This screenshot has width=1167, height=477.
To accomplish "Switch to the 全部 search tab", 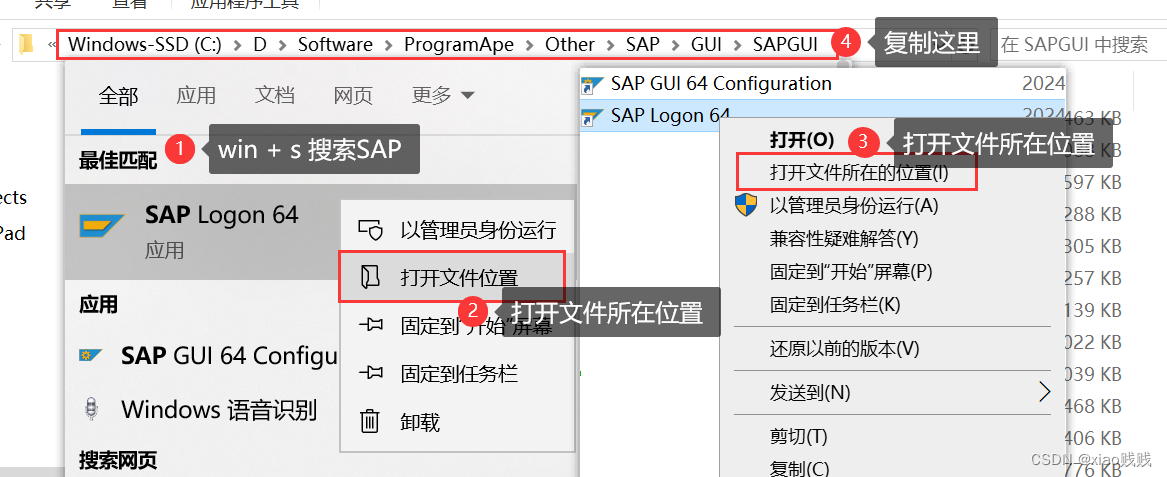I will click(118, 95).
